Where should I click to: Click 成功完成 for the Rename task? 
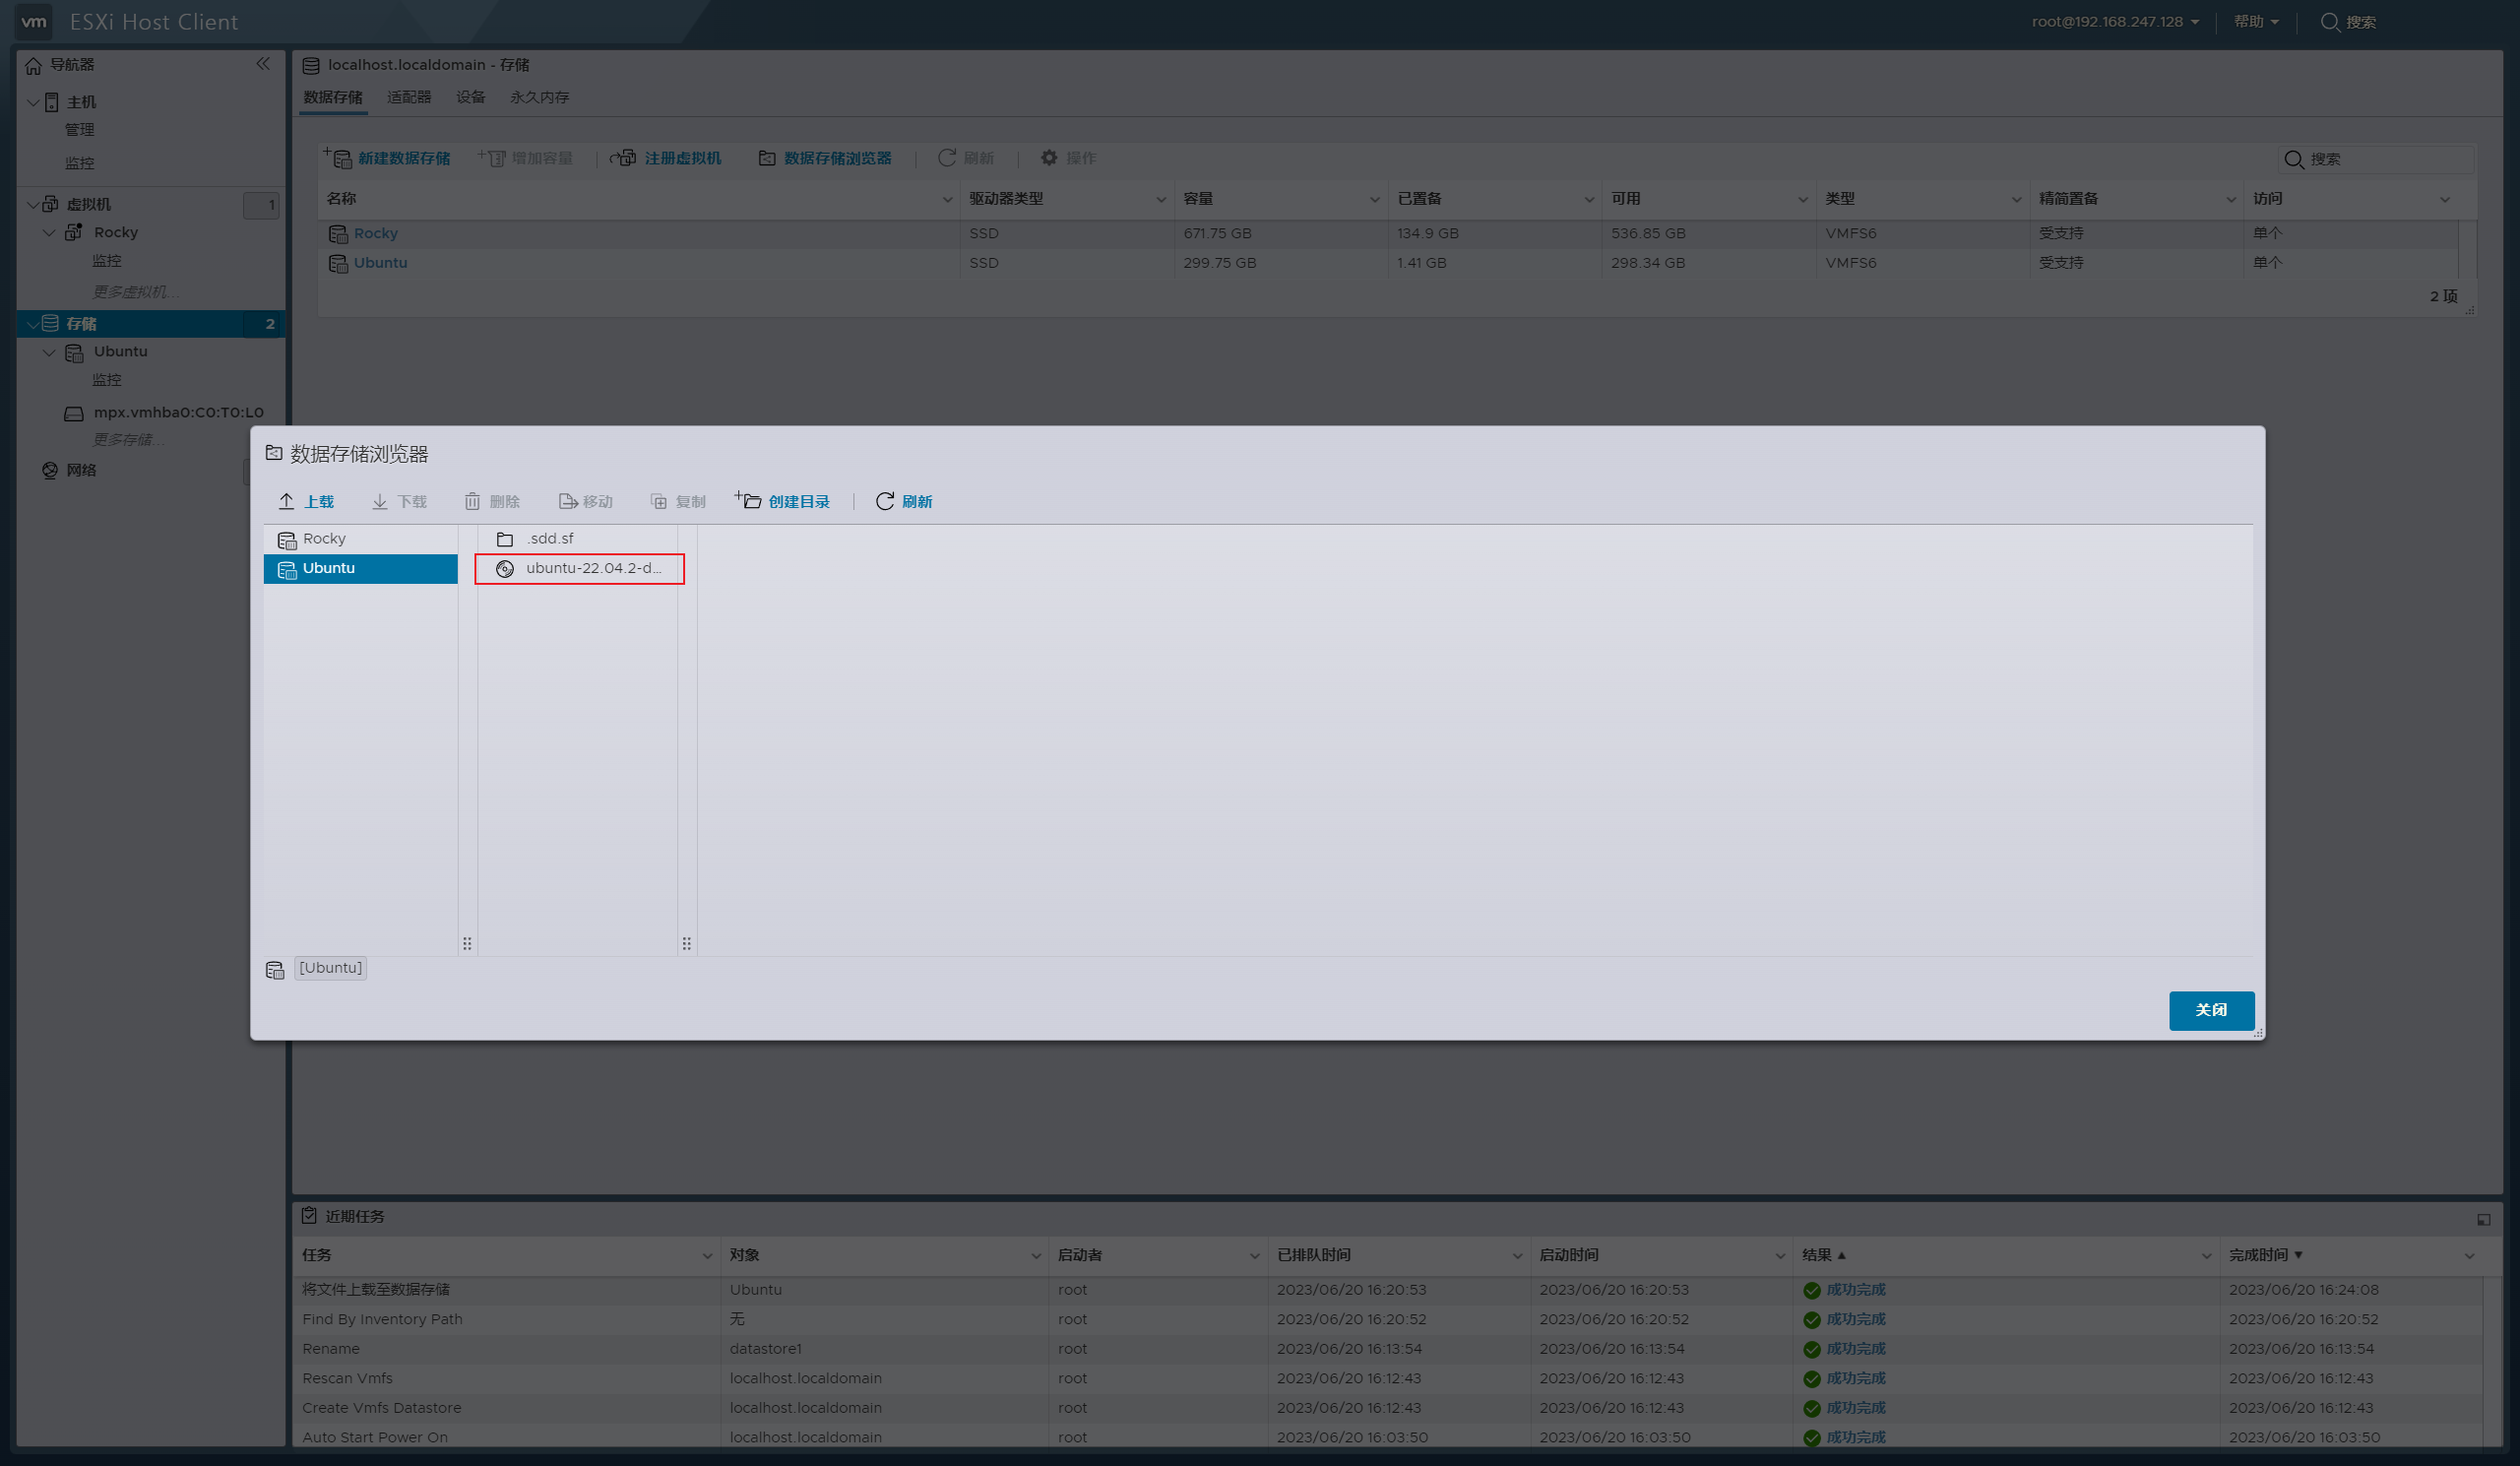1856,1349
